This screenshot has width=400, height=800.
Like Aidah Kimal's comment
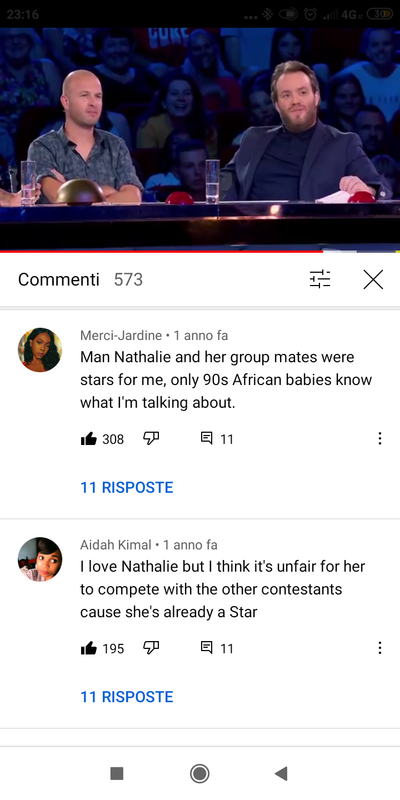tap(89, 648)
